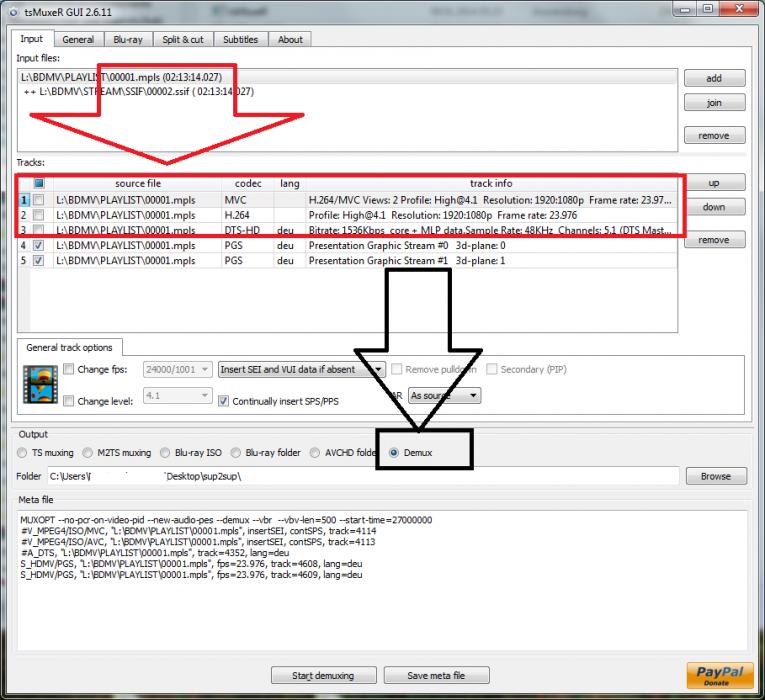The width and height of the screenshot is (765, 700).
Task: Select the General track options tab
Action: click(69, 347)
